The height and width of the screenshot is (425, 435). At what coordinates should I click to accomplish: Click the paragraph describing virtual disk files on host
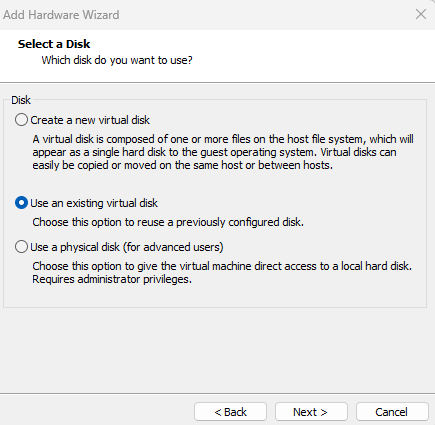[x=223, y=152]
